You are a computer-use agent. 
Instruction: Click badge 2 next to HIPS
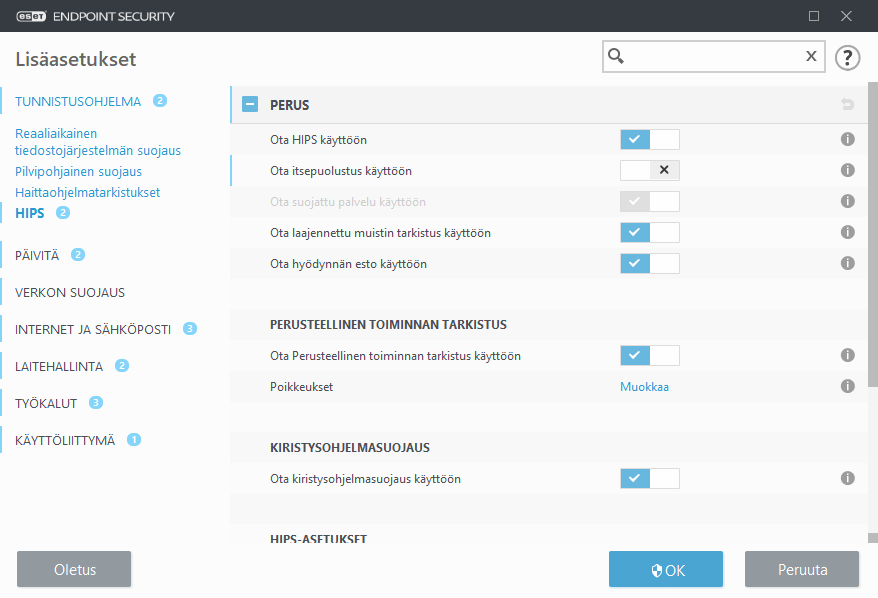click(63, 213)
